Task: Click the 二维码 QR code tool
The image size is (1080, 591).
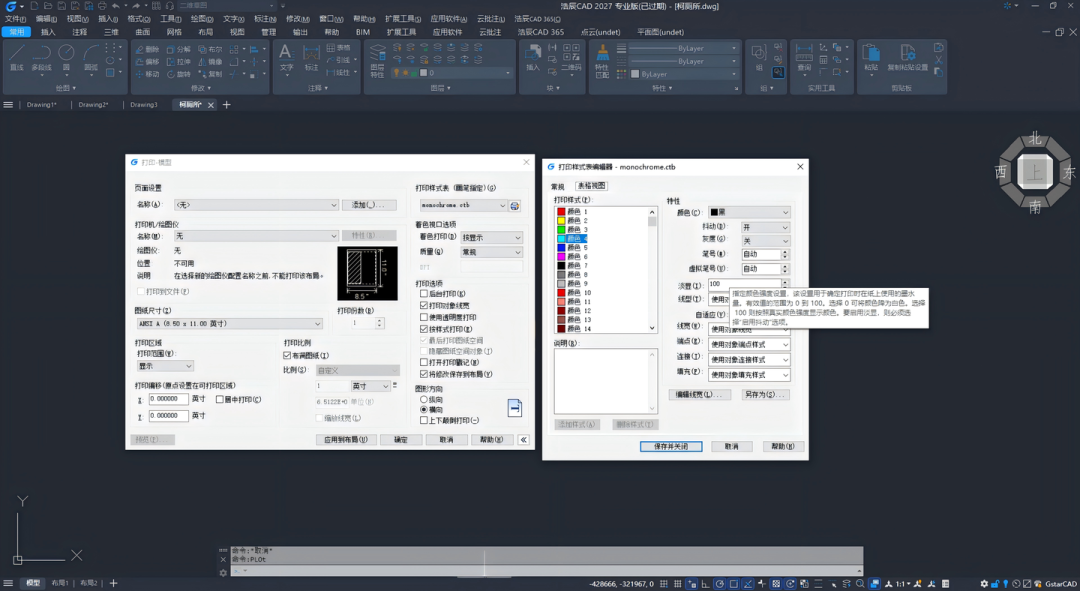Action: coord(572,58)
